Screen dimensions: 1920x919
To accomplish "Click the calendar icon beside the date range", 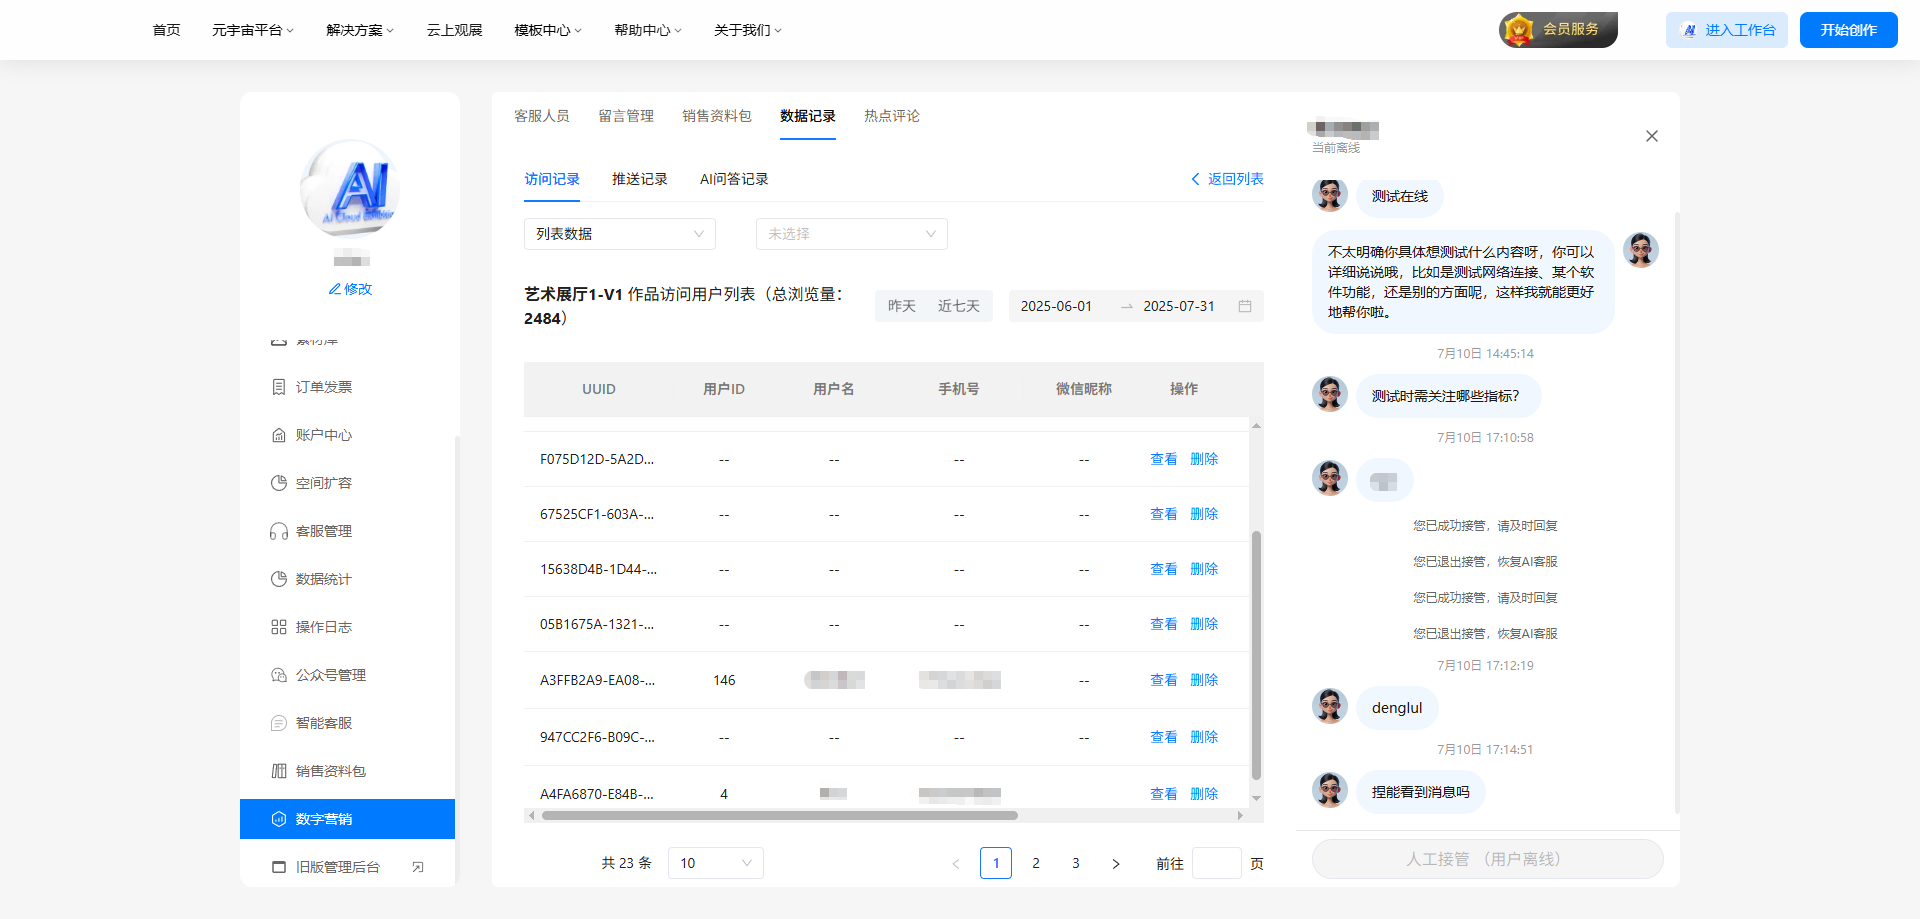I will (1244, 306).
